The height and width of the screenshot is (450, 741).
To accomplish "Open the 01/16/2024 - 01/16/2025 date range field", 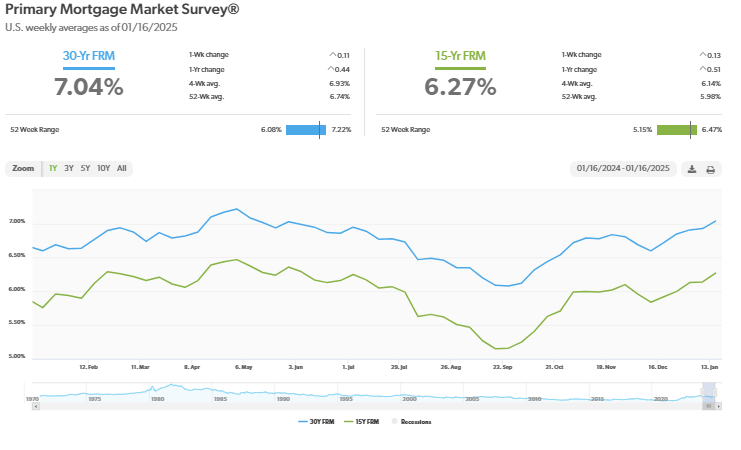I will click(623, 169).
